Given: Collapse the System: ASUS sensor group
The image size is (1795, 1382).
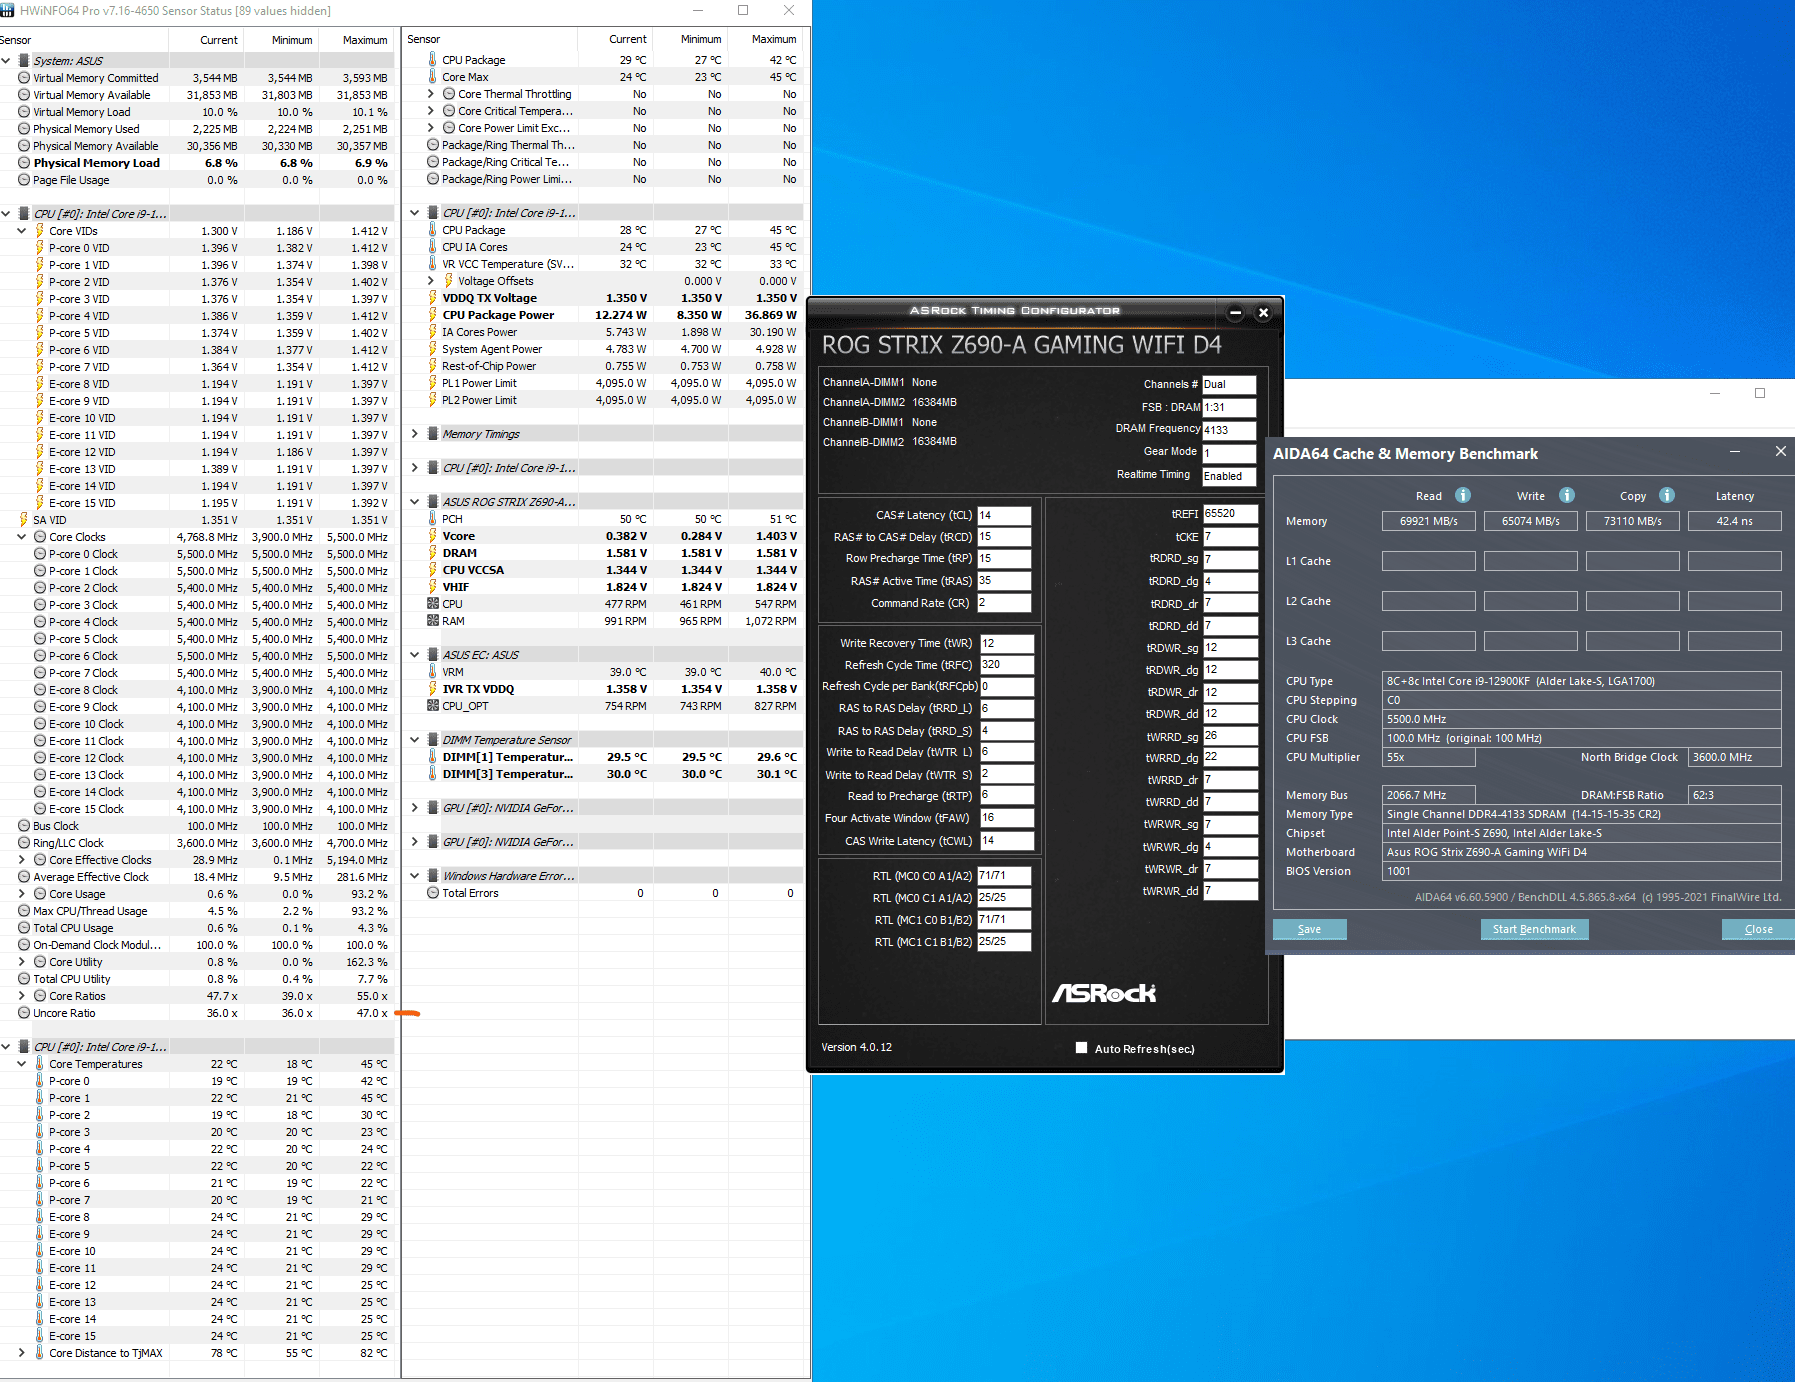Looking at the screenshot, I should pyautogui.click(x=6, y=61).
